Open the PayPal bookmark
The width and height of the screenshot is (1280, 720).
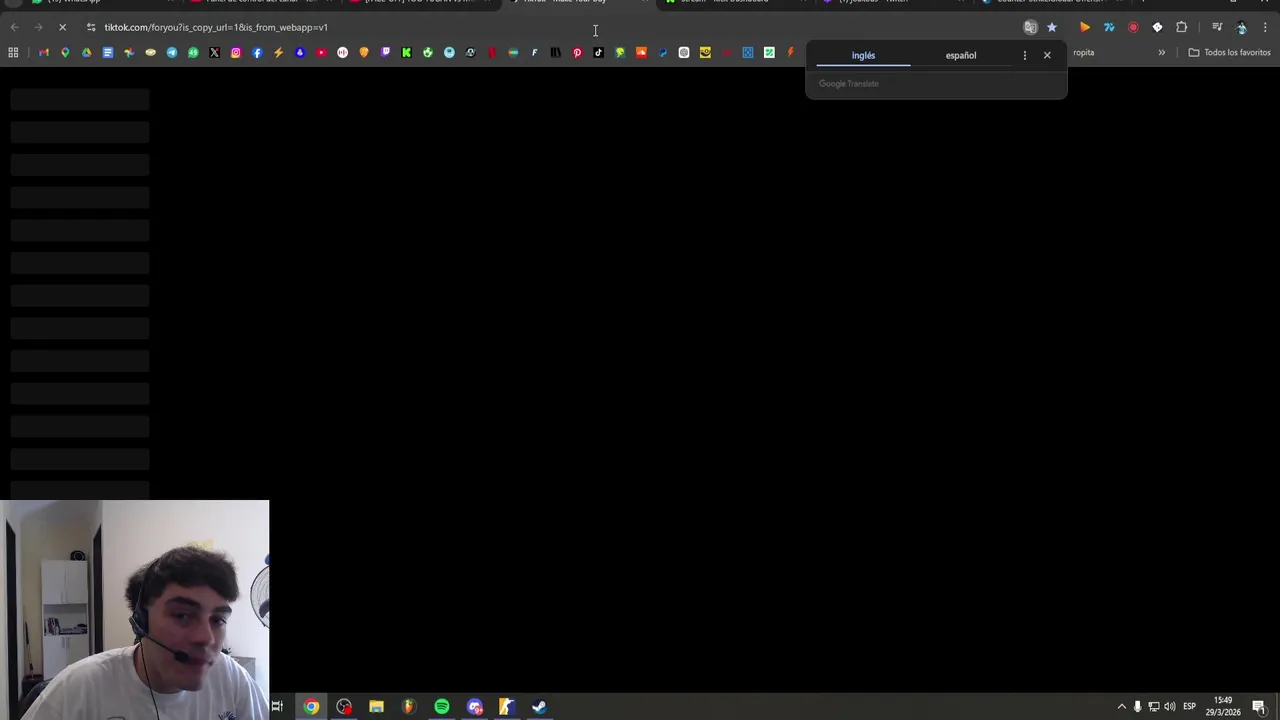(x=662, y=52)
